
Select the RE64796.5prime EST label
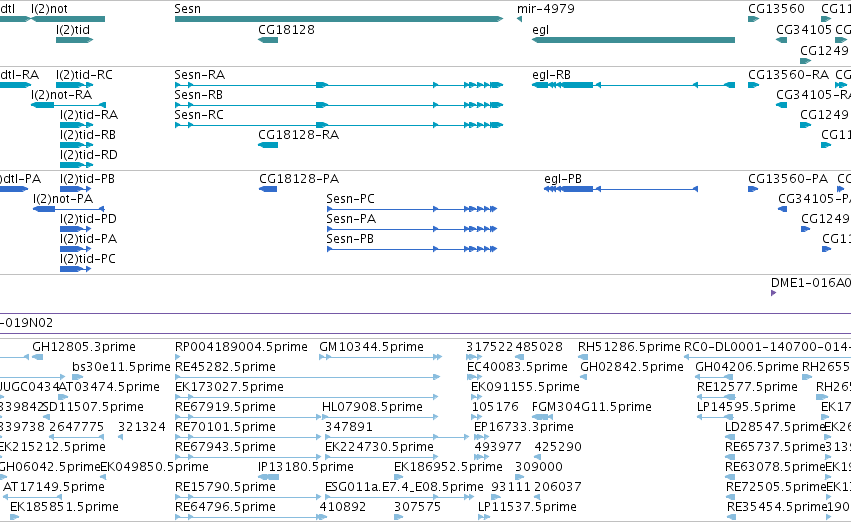(x=225, y=507)
